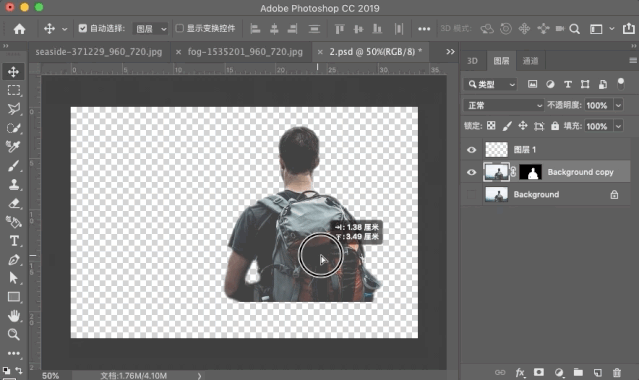
Task: Show the Background layer visibility box
Action: click(x=472, y=194)
